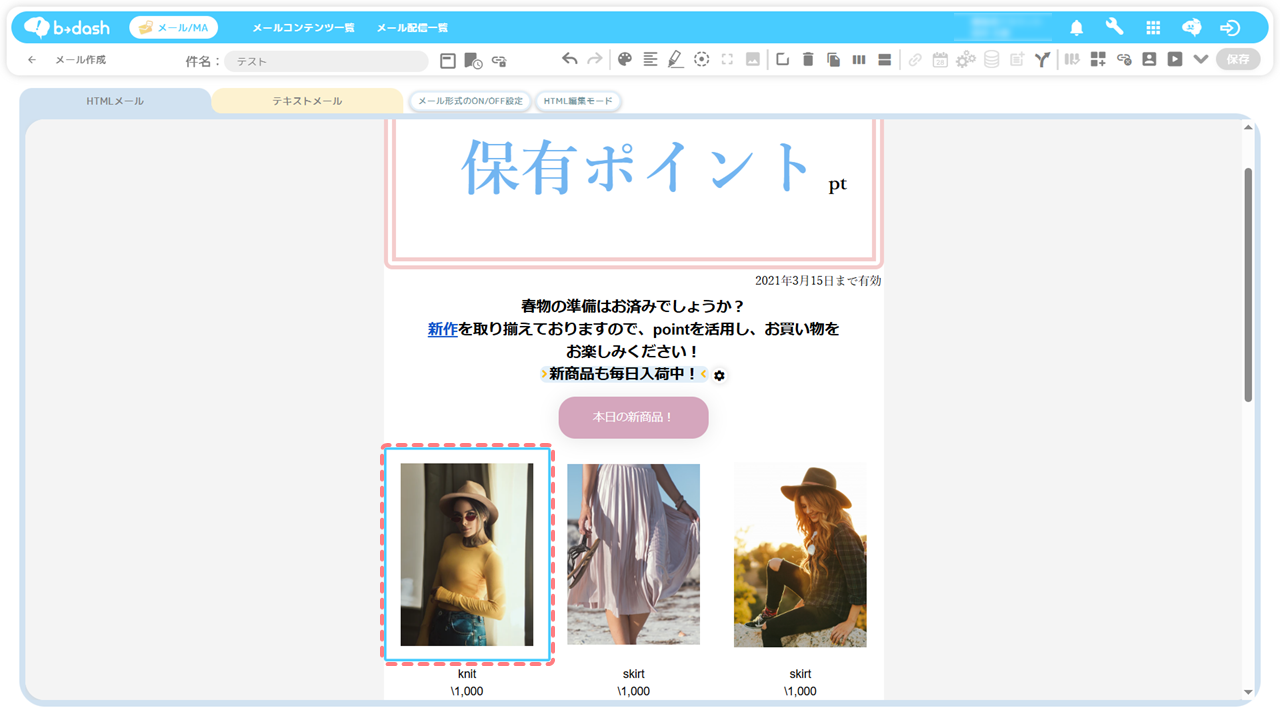Duplicate selected block with copy icon

pyautogui.click(x=833, y=60)
